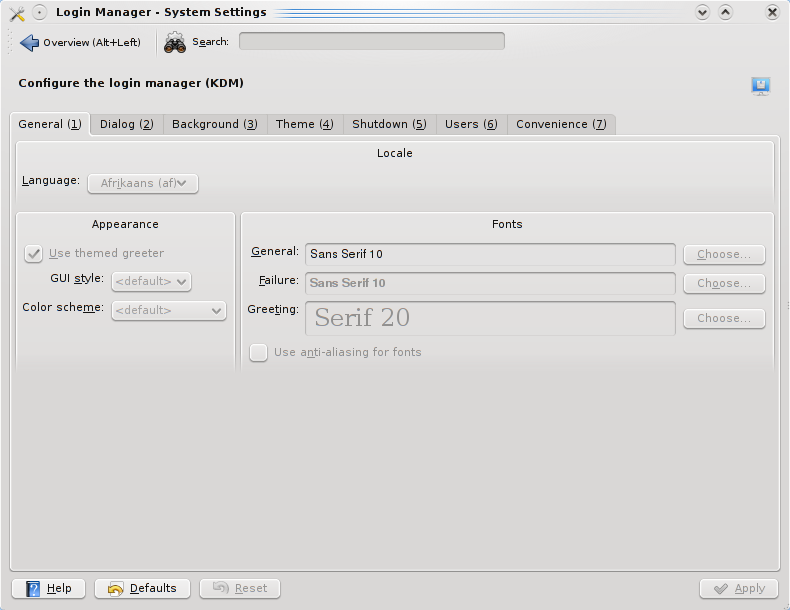This screenshot has height=610, width=790.
Task: Expand the GUI style combo box
Action: [151, 282]
